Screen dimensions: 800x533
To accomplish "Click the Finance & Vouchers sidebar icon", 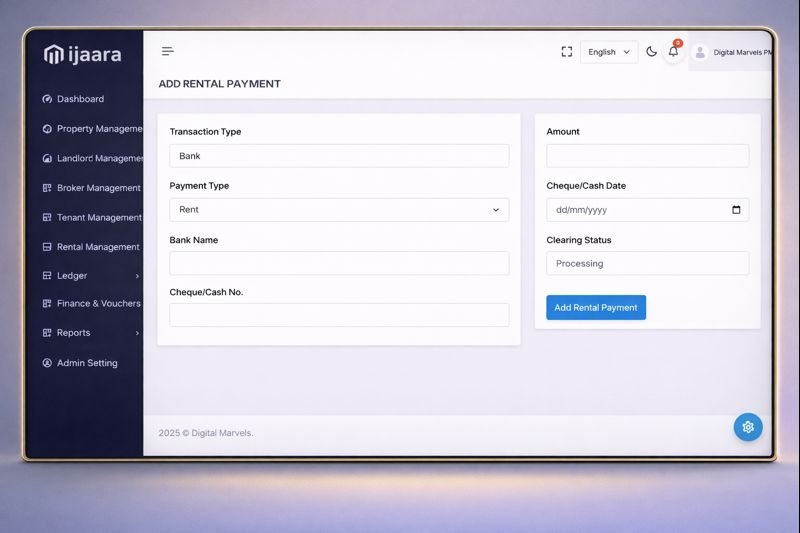I will [x=47, y=303].
